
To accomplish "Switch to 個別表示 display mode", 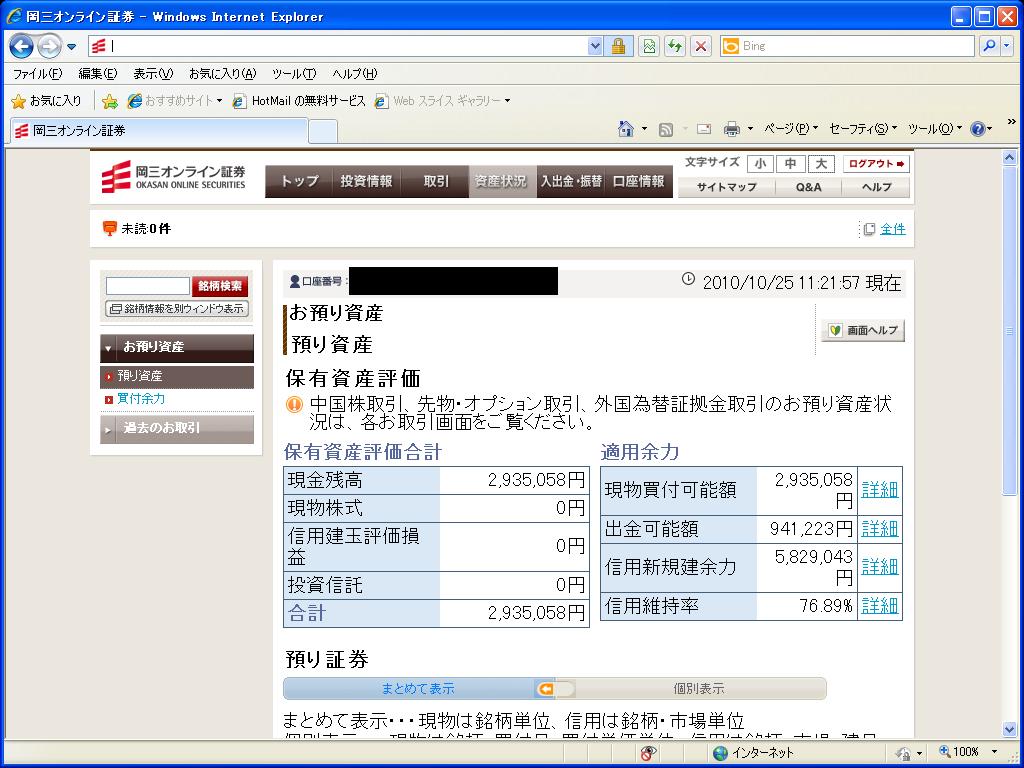I will tap(698, 689).
